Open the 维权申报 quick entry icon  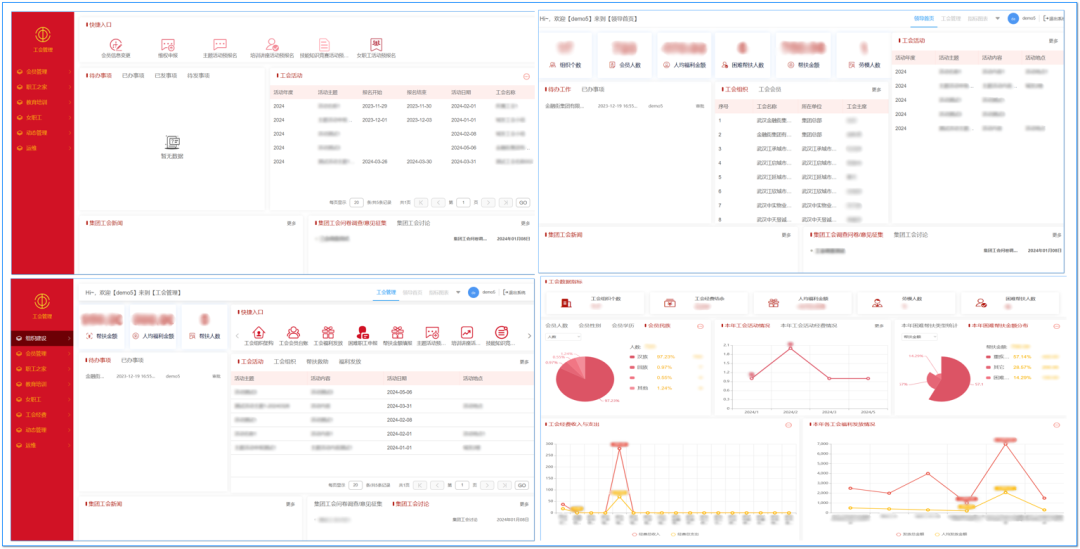coord(167,44)
